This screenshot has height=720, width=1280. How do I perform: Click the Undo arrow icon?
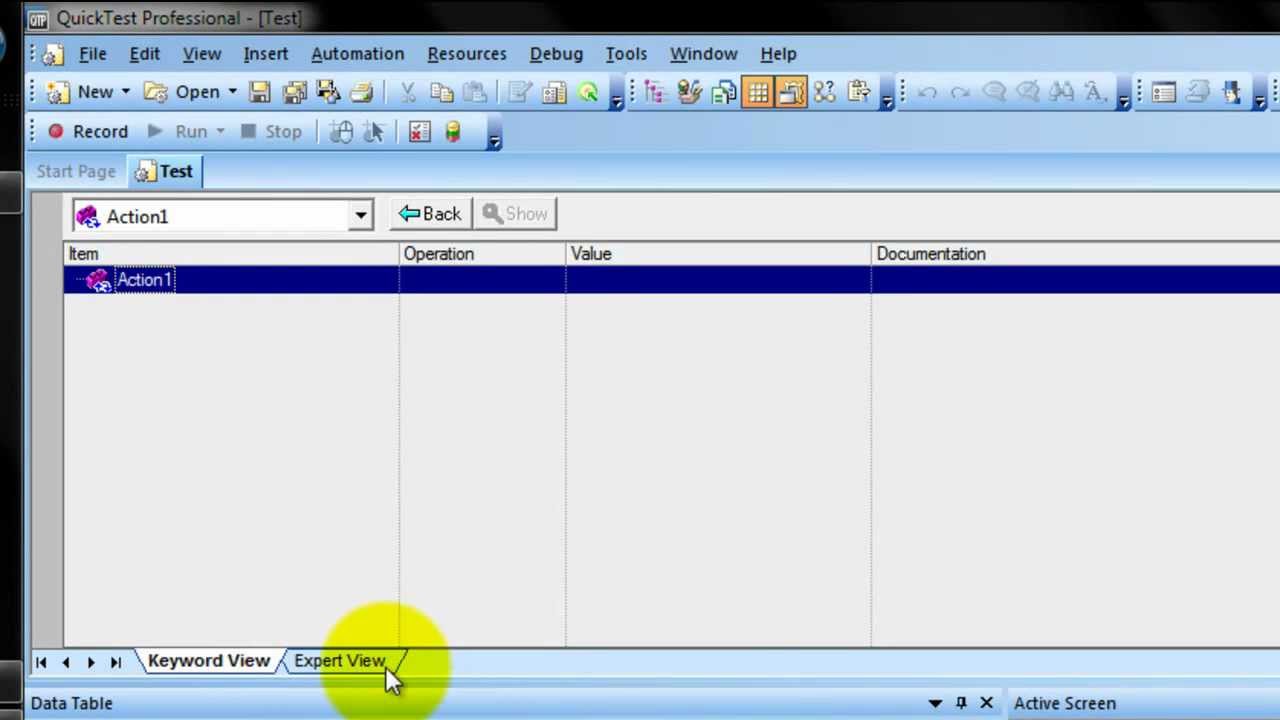(926, 92)
